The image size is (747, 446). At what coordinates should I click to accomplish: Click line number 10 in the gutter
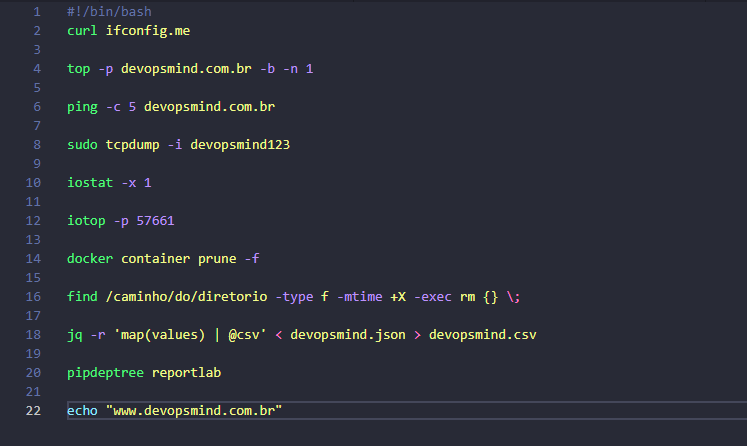(33, 183)
